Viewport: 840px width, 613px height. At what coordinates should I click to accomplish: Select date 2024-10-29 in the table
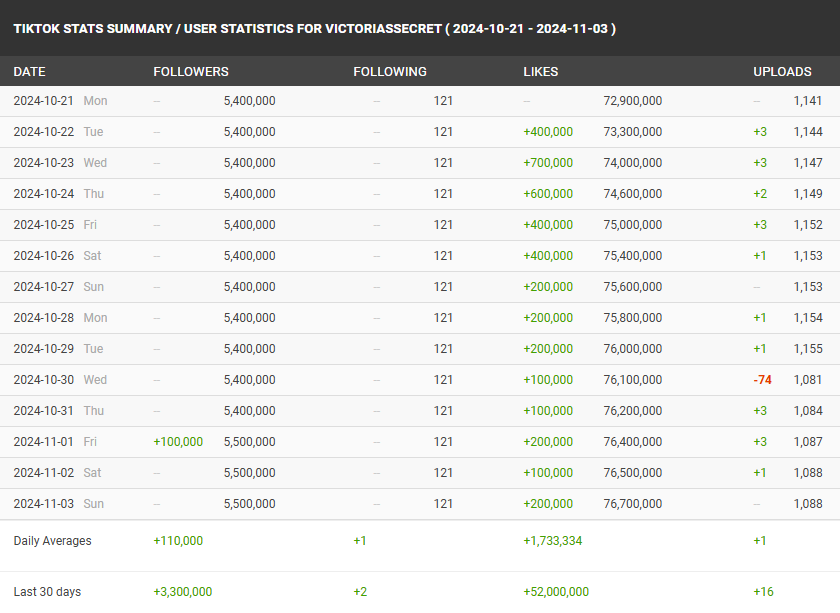tap(43, 349)
